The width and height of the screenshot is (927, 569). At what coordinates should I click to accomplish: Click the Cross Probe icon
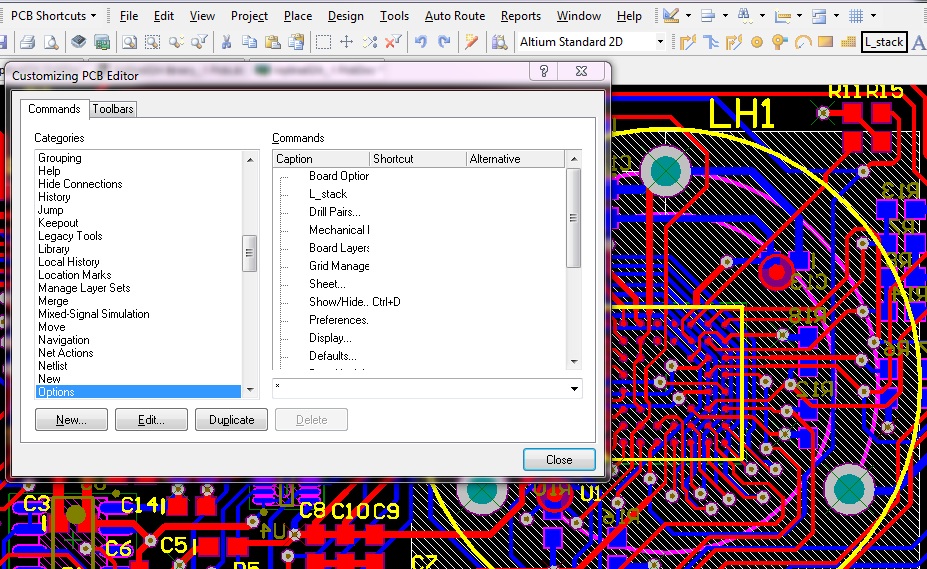click(471, 42)
